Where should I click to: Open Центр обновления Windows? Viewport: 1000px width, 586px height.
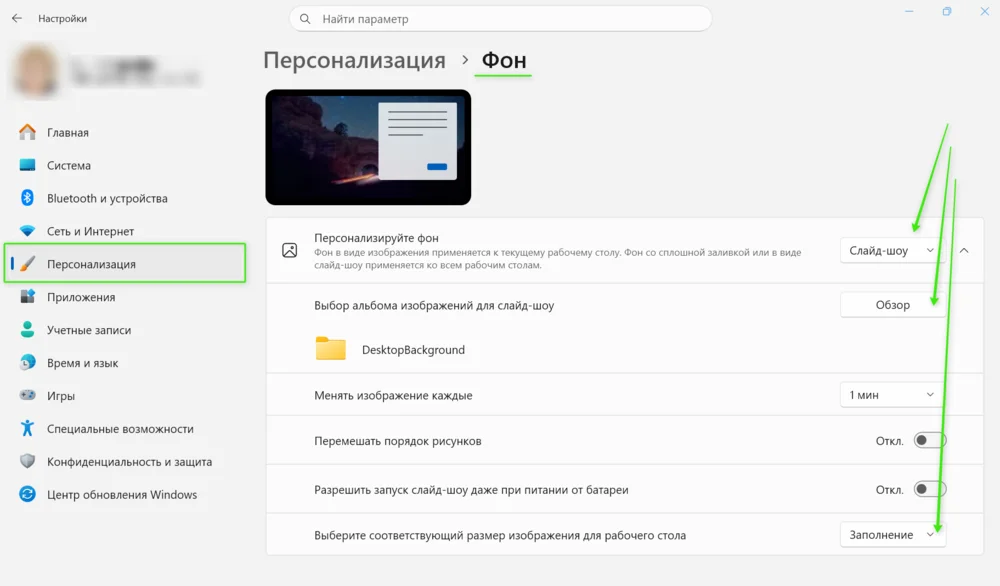pos(125,494)
